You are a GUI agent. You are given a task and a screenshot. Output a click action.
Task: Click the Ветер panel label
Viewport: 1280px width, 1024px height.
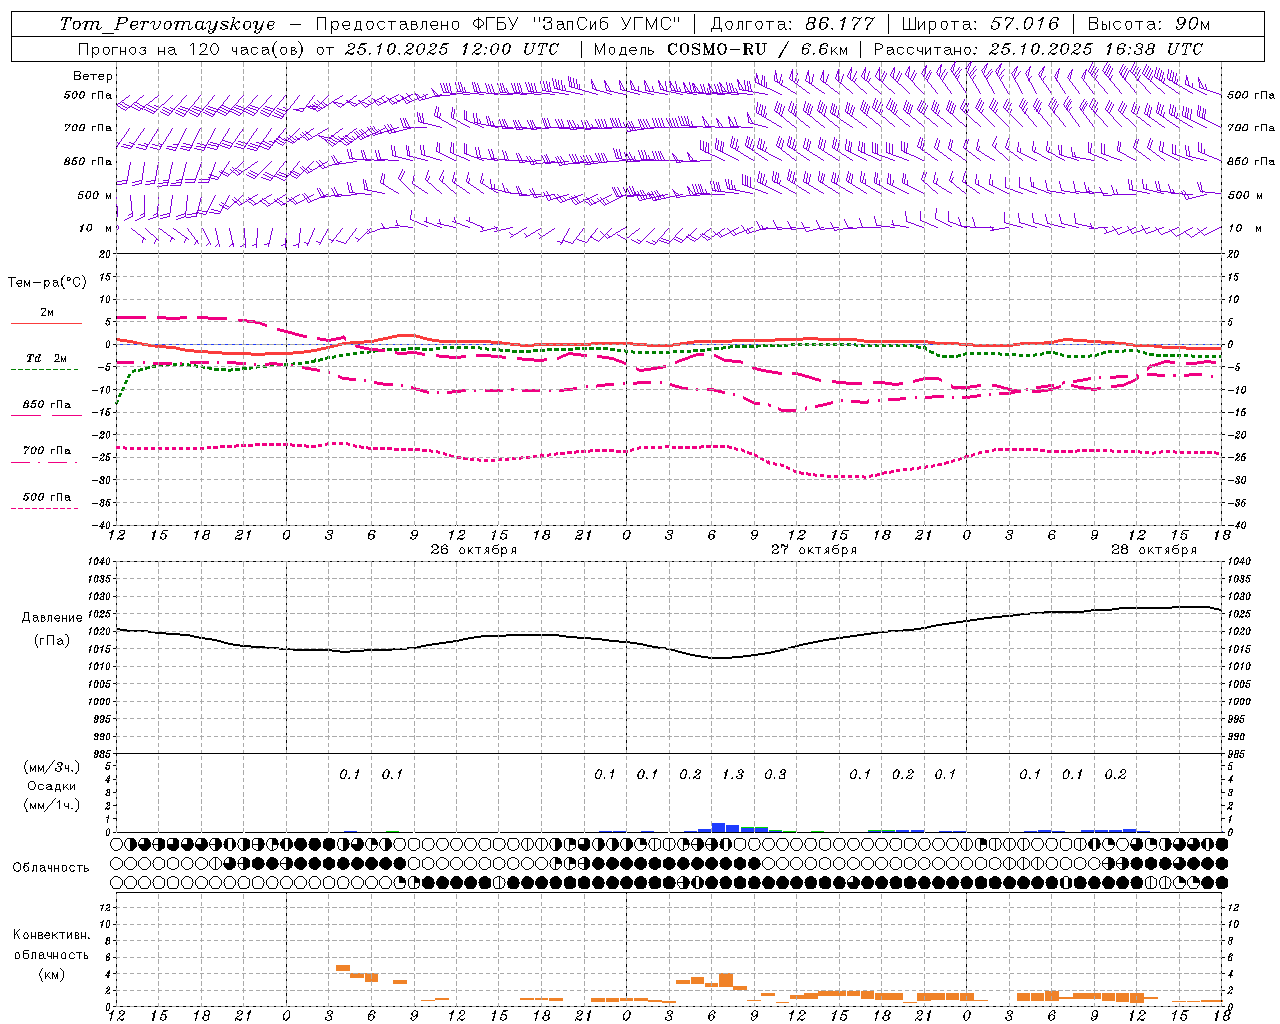point(93,76)
